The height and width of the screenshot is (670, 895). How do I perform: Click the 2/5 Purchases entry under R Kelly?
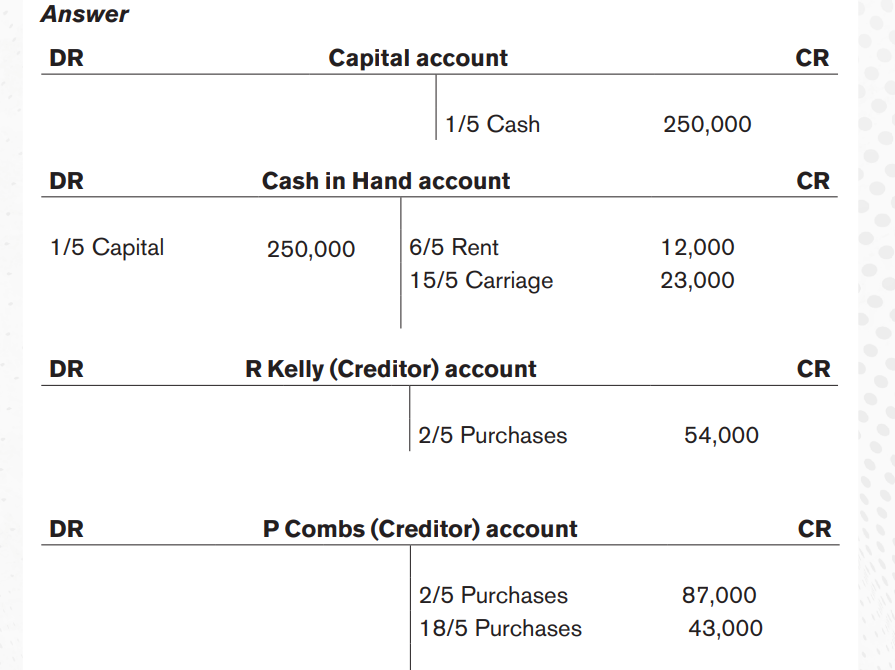coord(493,435)
